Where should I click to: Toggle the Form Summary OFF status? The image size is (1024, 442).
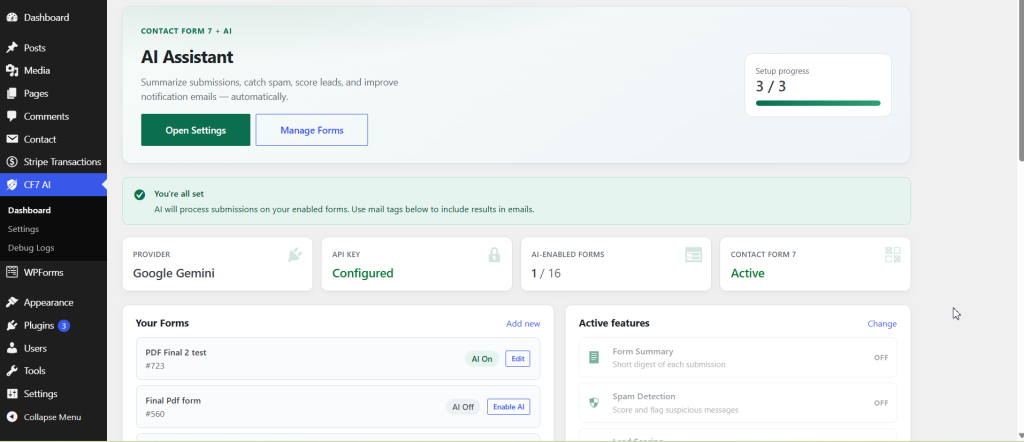(x=881, y=358)
